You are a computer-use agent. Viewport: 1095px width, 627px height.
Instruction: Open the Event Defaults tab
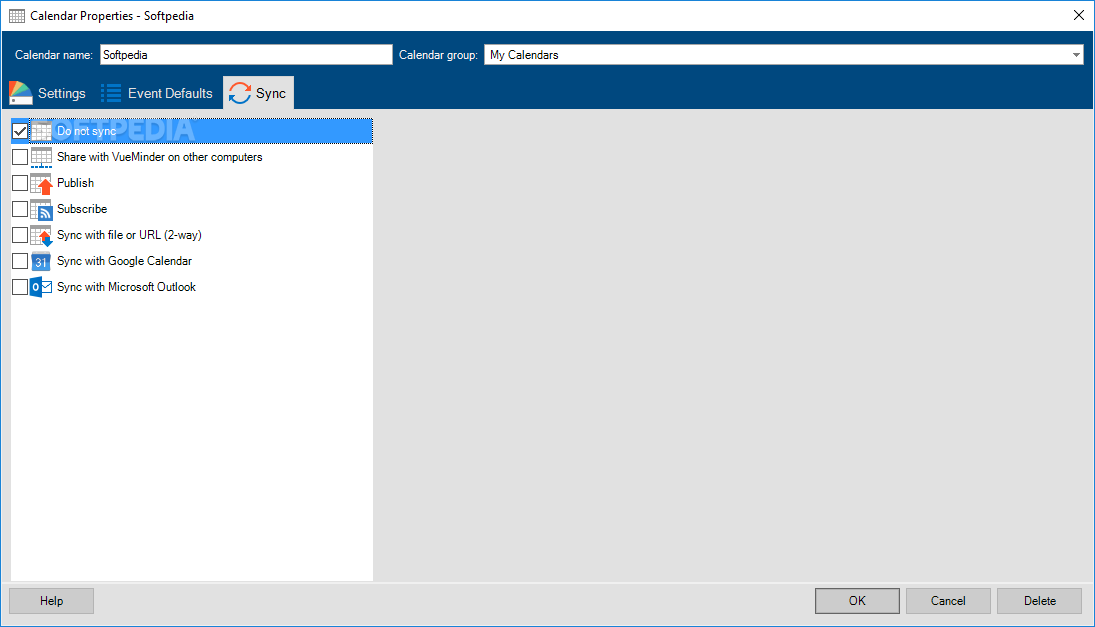pyautogui.click(x=157, y=93)
